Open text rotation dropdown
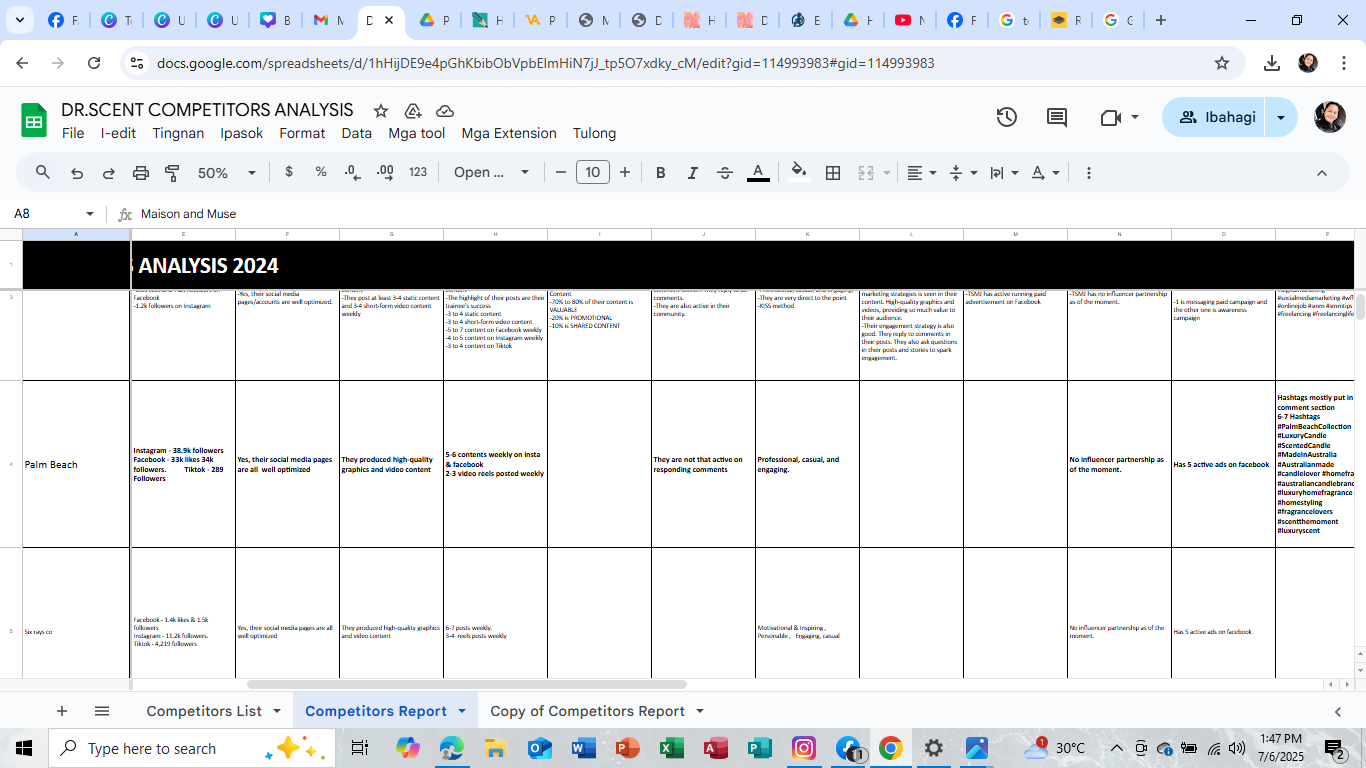 coord(1045,172)
